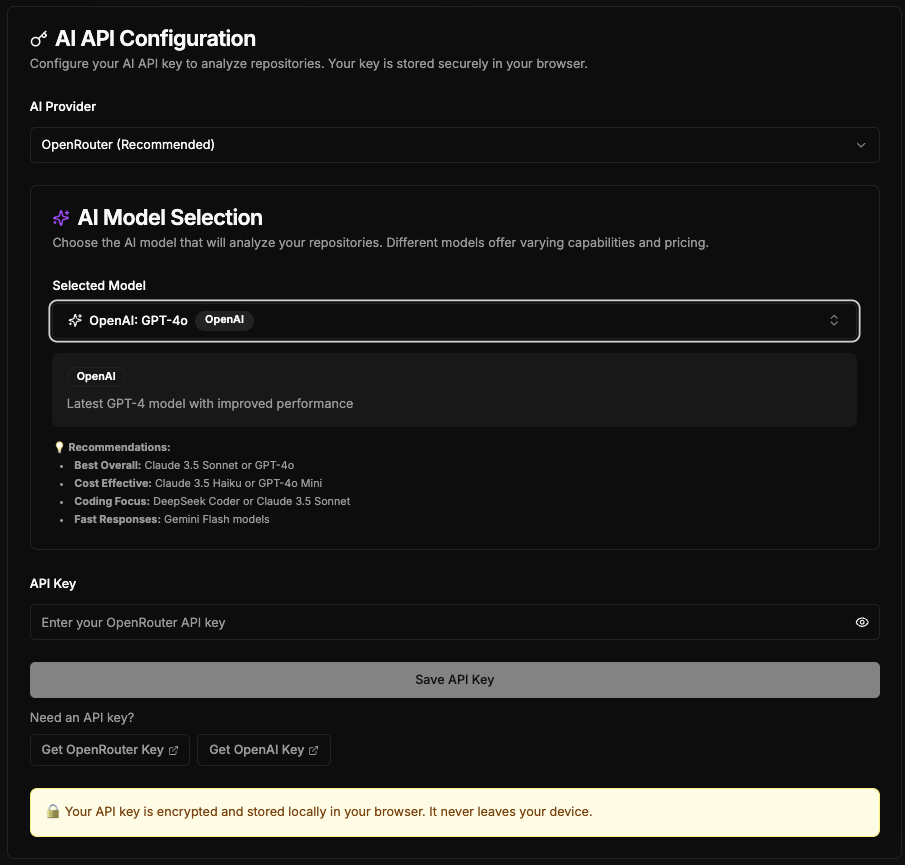The image size is (905, 865).
Task: Click the sparkle icon inside the Selected Model field
Action: tap(74, 320)
